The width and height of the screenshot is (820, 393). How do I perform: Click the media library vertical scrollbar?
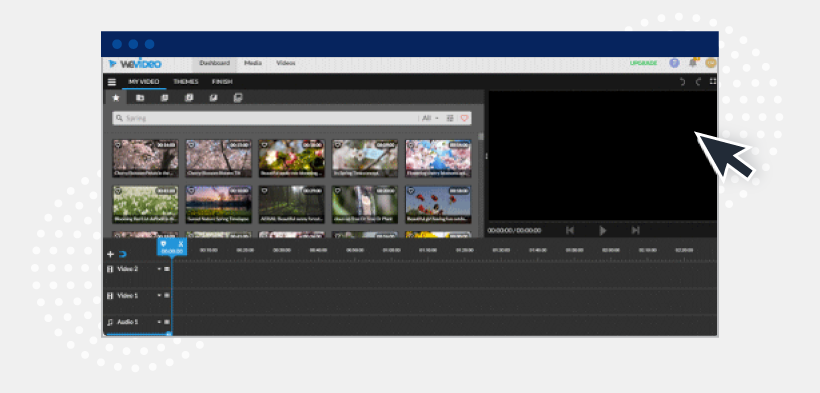coord(481,136)
